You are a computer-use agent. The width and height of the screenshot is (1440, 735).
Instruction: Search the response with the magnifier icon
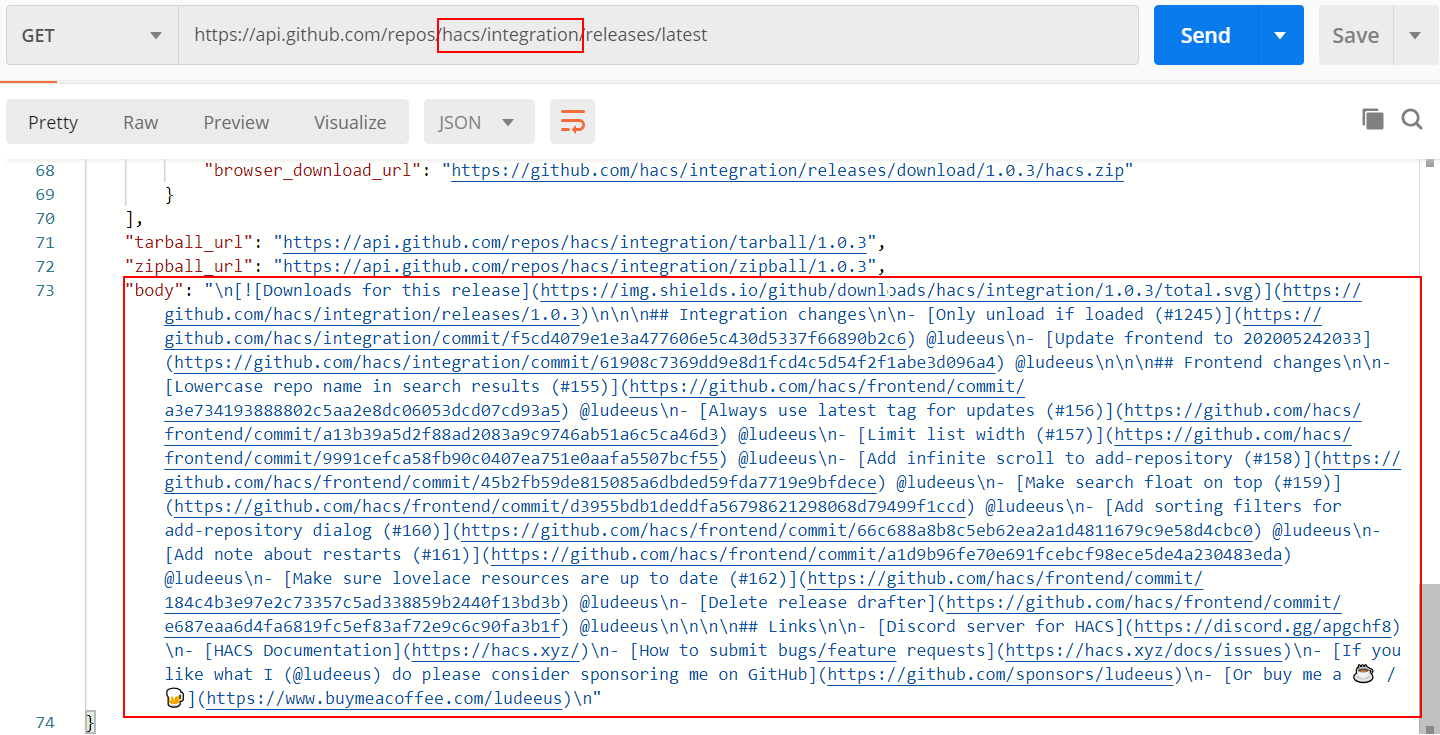(x=1412, y=120)
